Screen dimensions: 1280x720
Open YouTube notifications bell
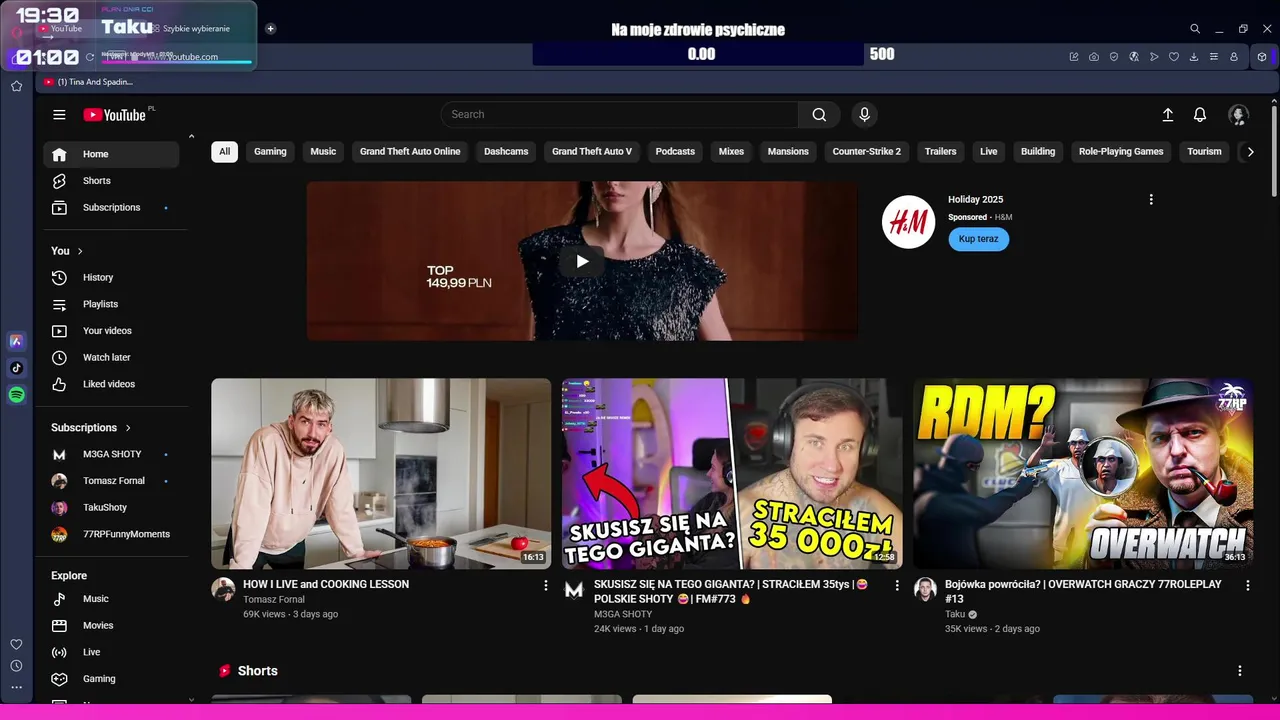1200,115
